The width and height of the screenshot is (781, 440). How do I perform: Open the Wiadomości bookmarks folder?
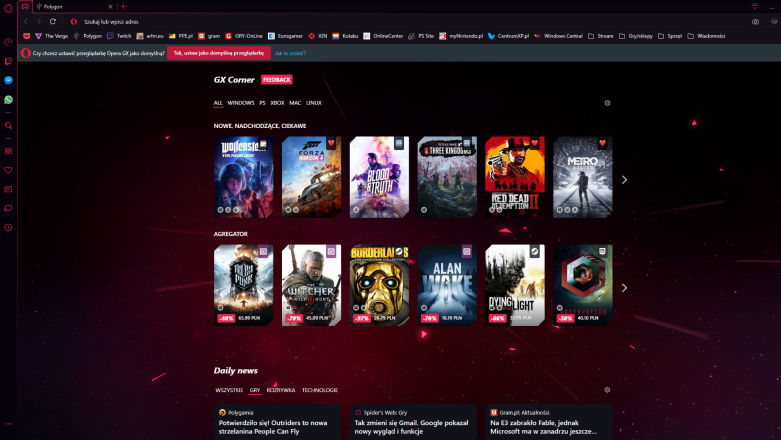pyautogui.click(x=706, y=36)
